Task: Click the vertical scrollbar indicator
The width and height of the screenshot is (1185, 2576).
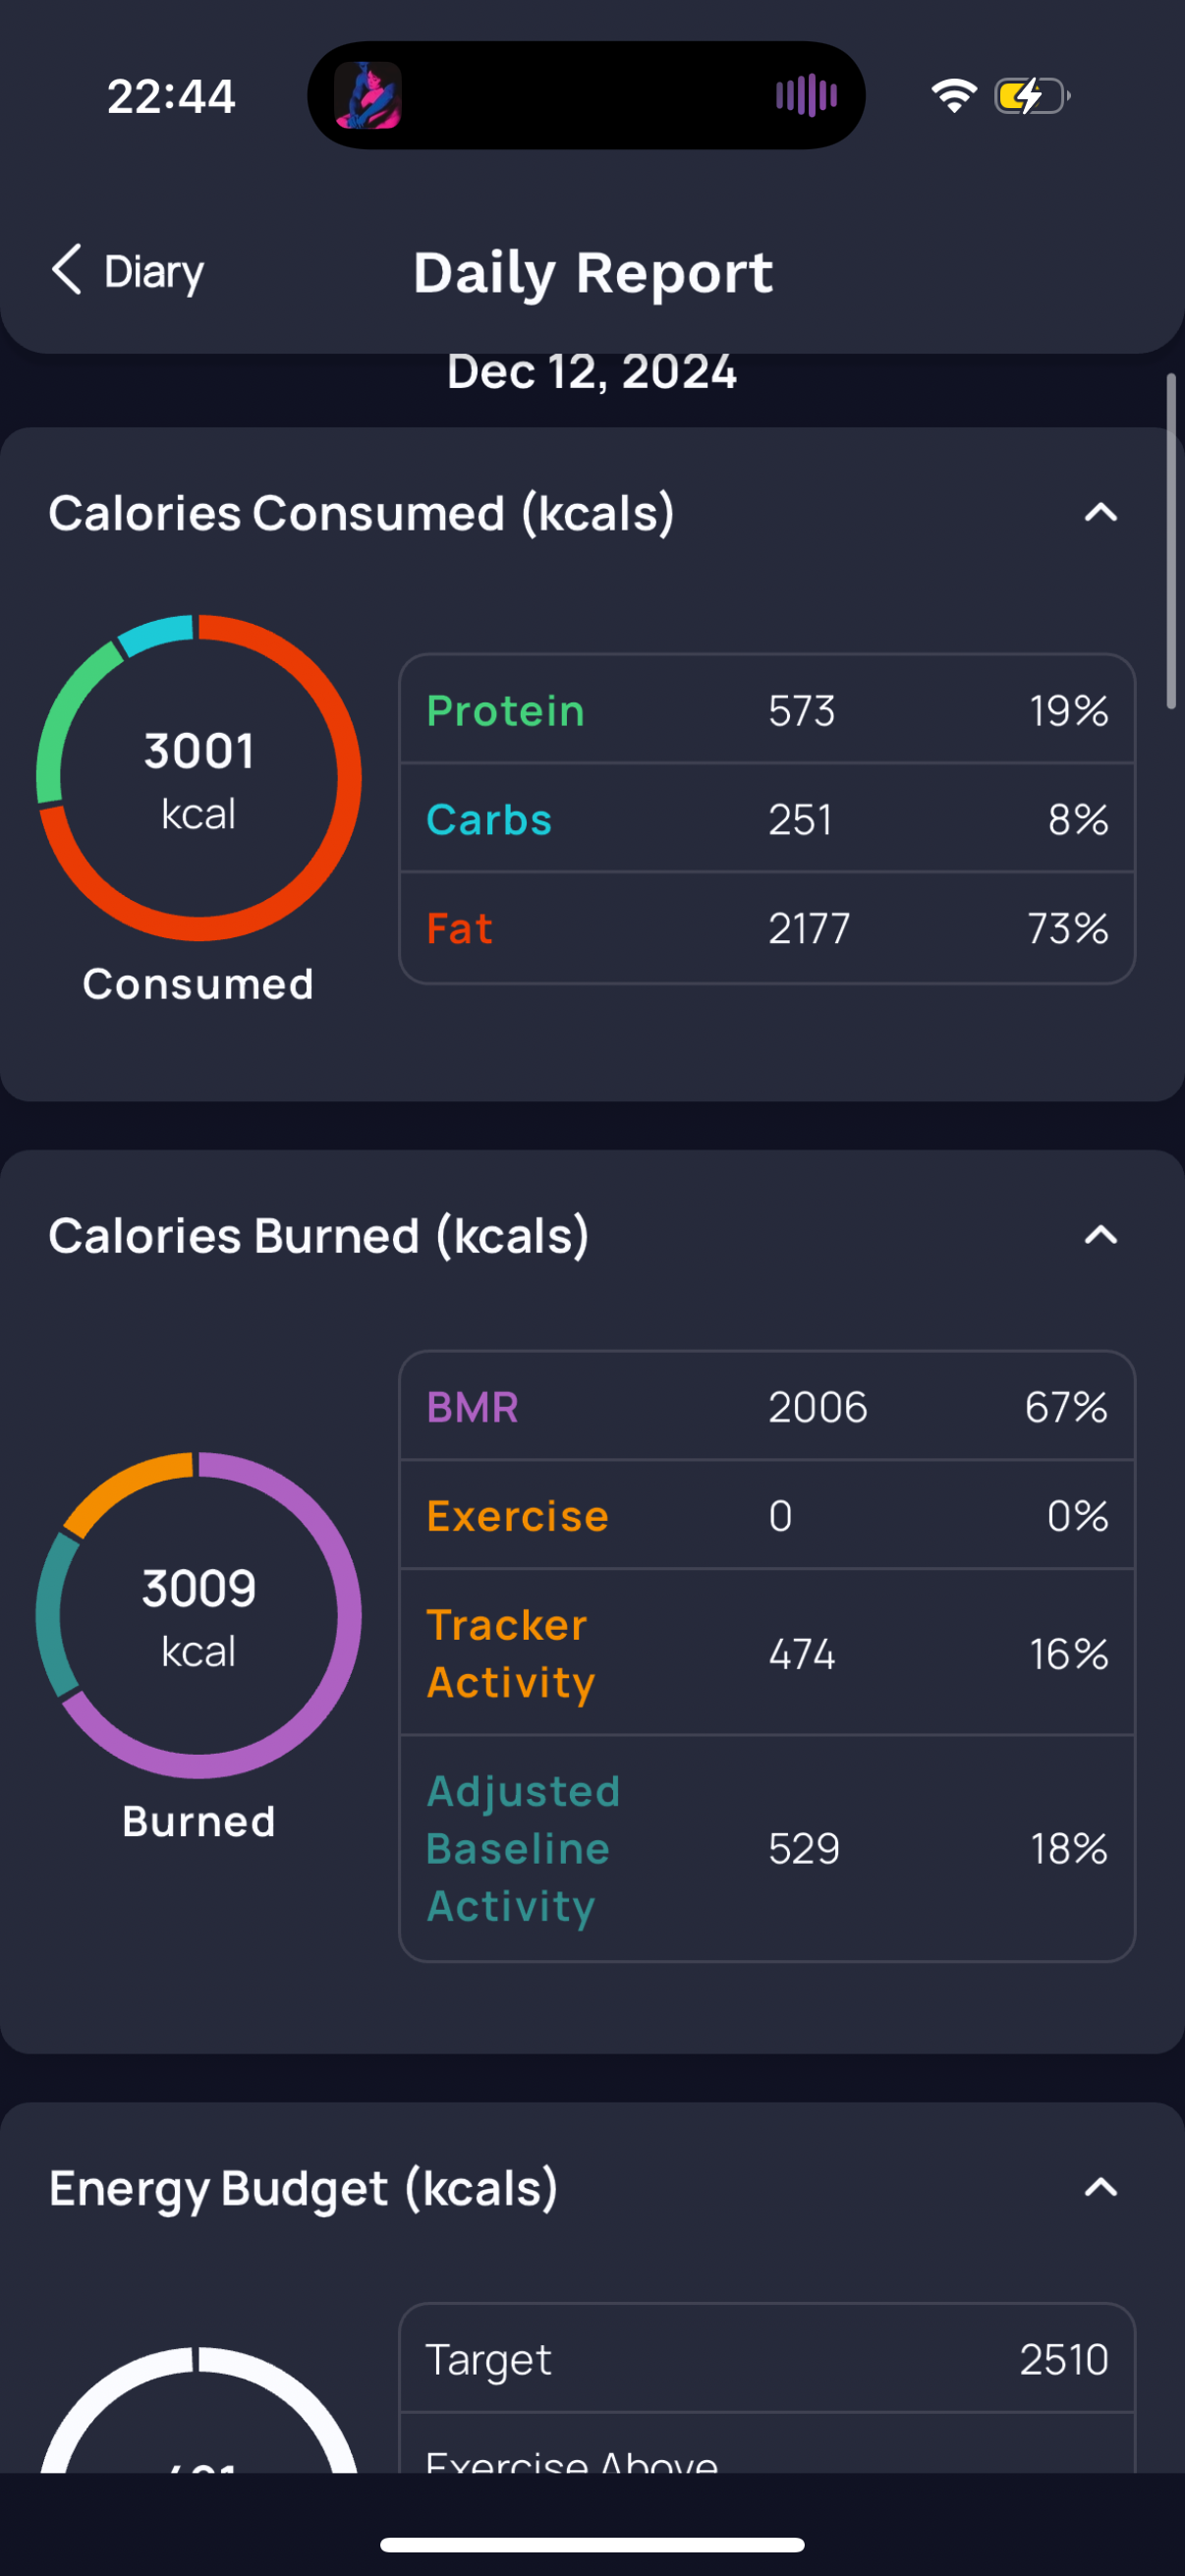Action: coord(1171,541)
